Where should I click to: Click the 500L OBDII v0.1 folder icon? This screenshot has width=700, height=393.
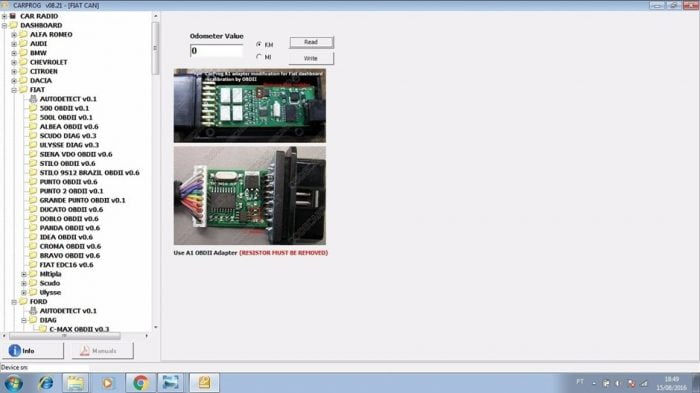click(x=33, y=117)
